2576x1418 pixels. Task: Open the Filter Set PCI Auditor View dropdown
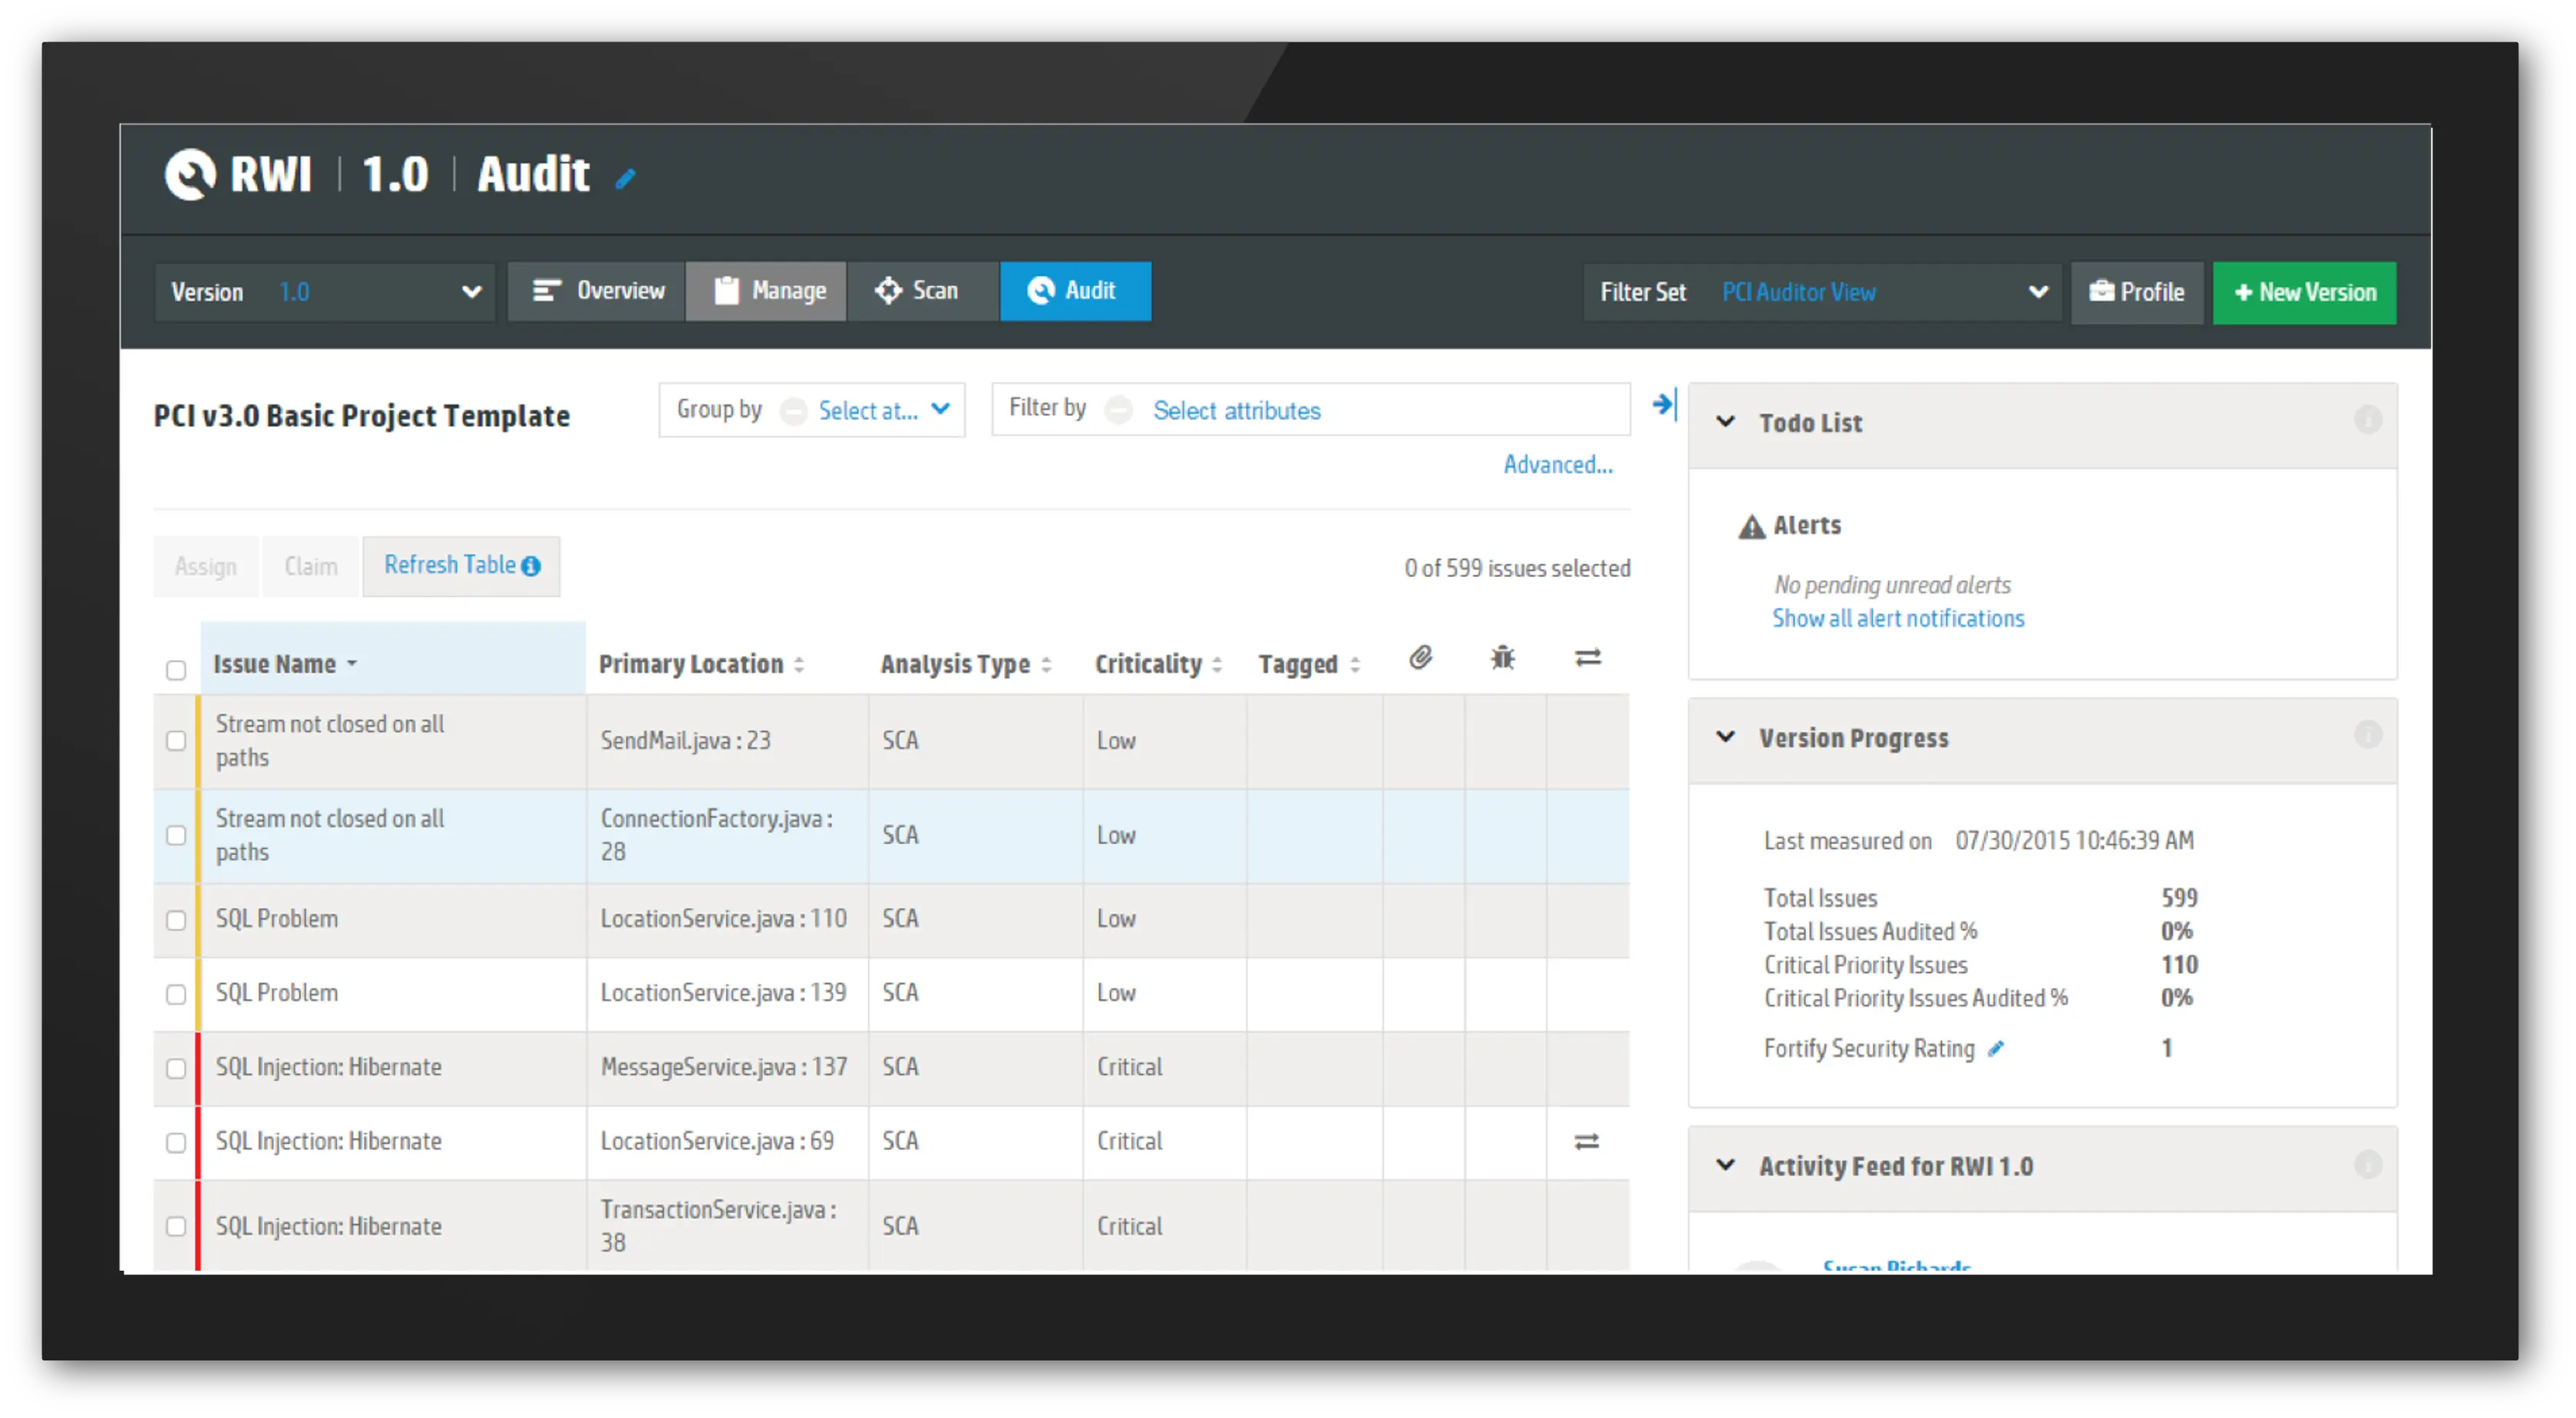click(x=1822, y=292)
